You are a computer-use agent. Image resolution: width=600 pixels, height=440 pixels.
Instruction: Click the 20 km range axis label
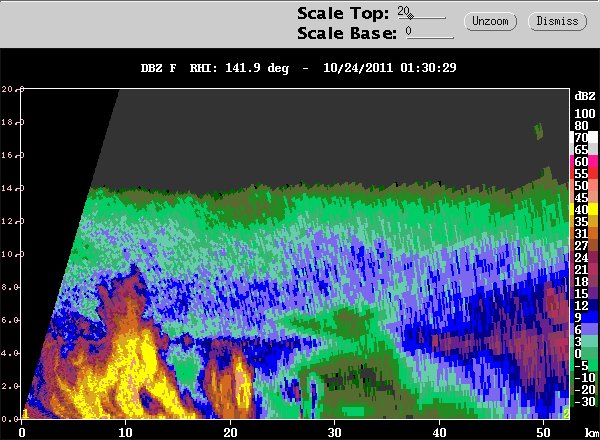230,433
